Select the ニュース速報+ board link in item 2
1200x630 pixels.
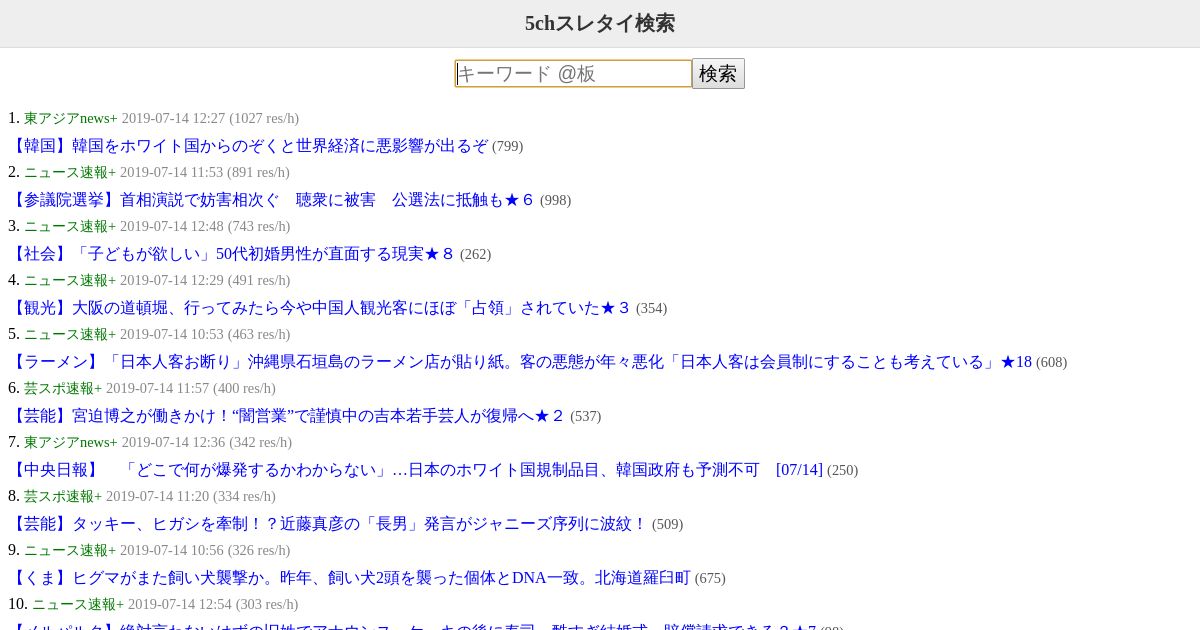pyautogui.click(x=70, y=172)
